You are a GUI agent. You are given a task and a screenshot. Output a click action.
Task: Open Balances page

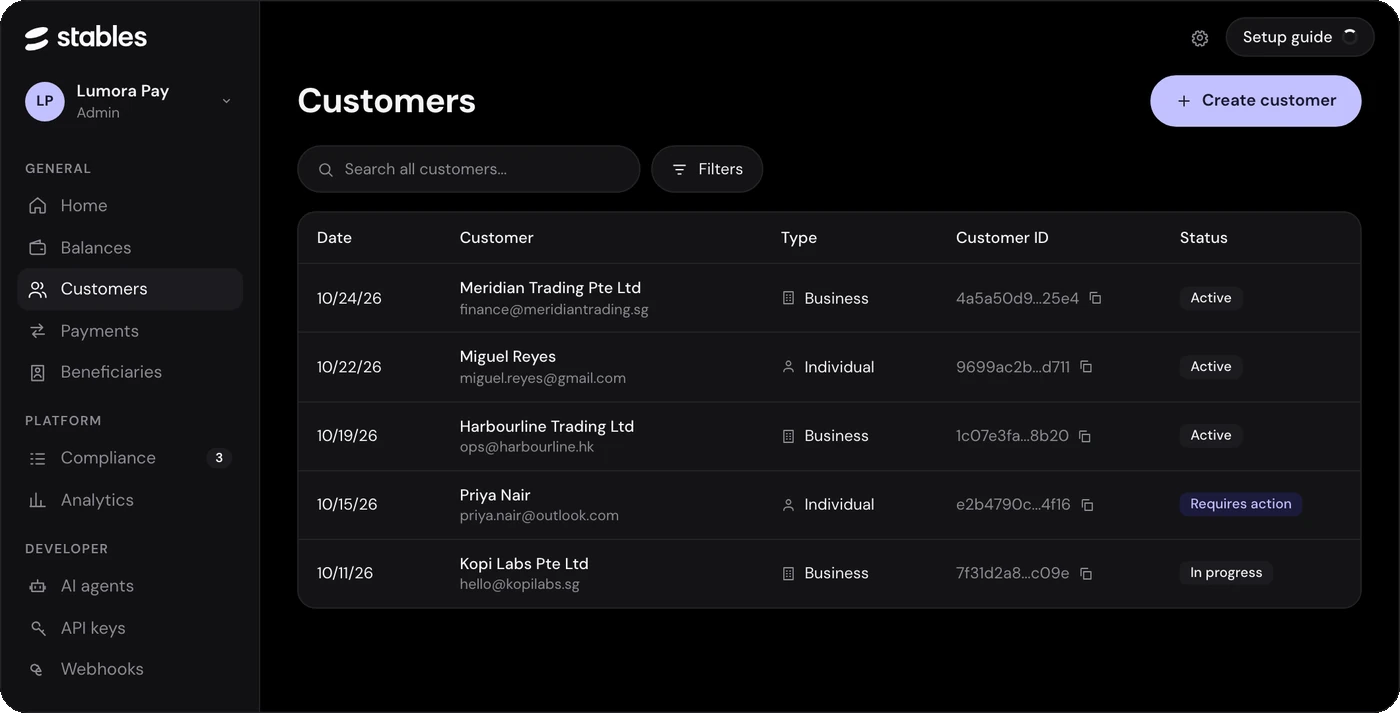click(130, 248)
